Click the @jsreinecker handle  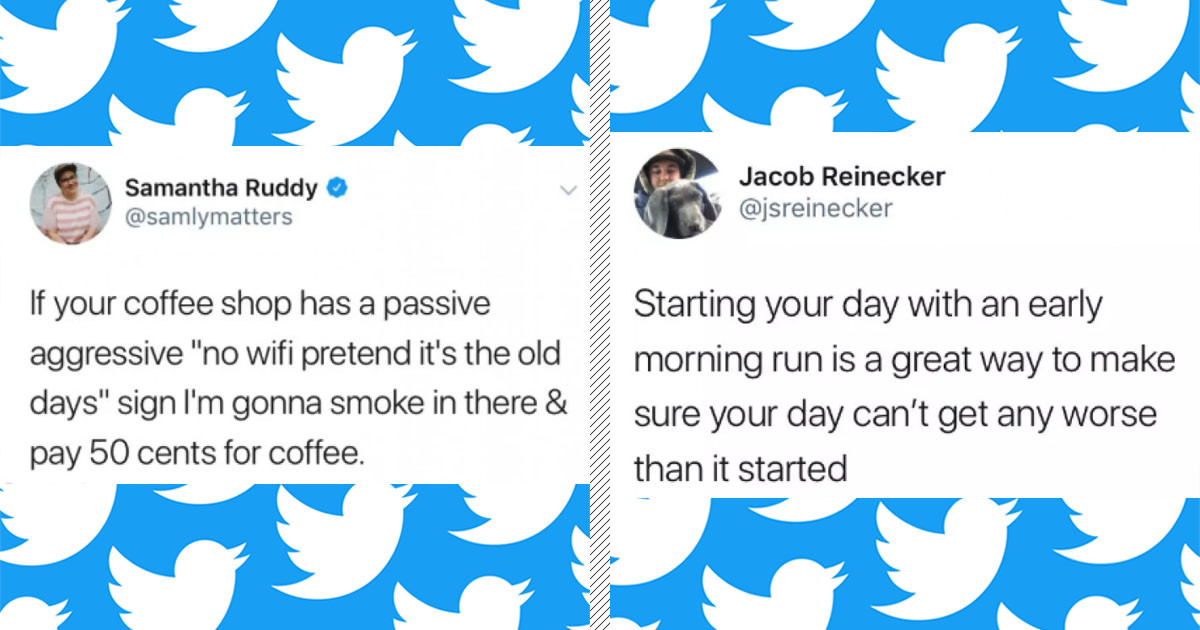pyautogui.click(x=817, y=209)
